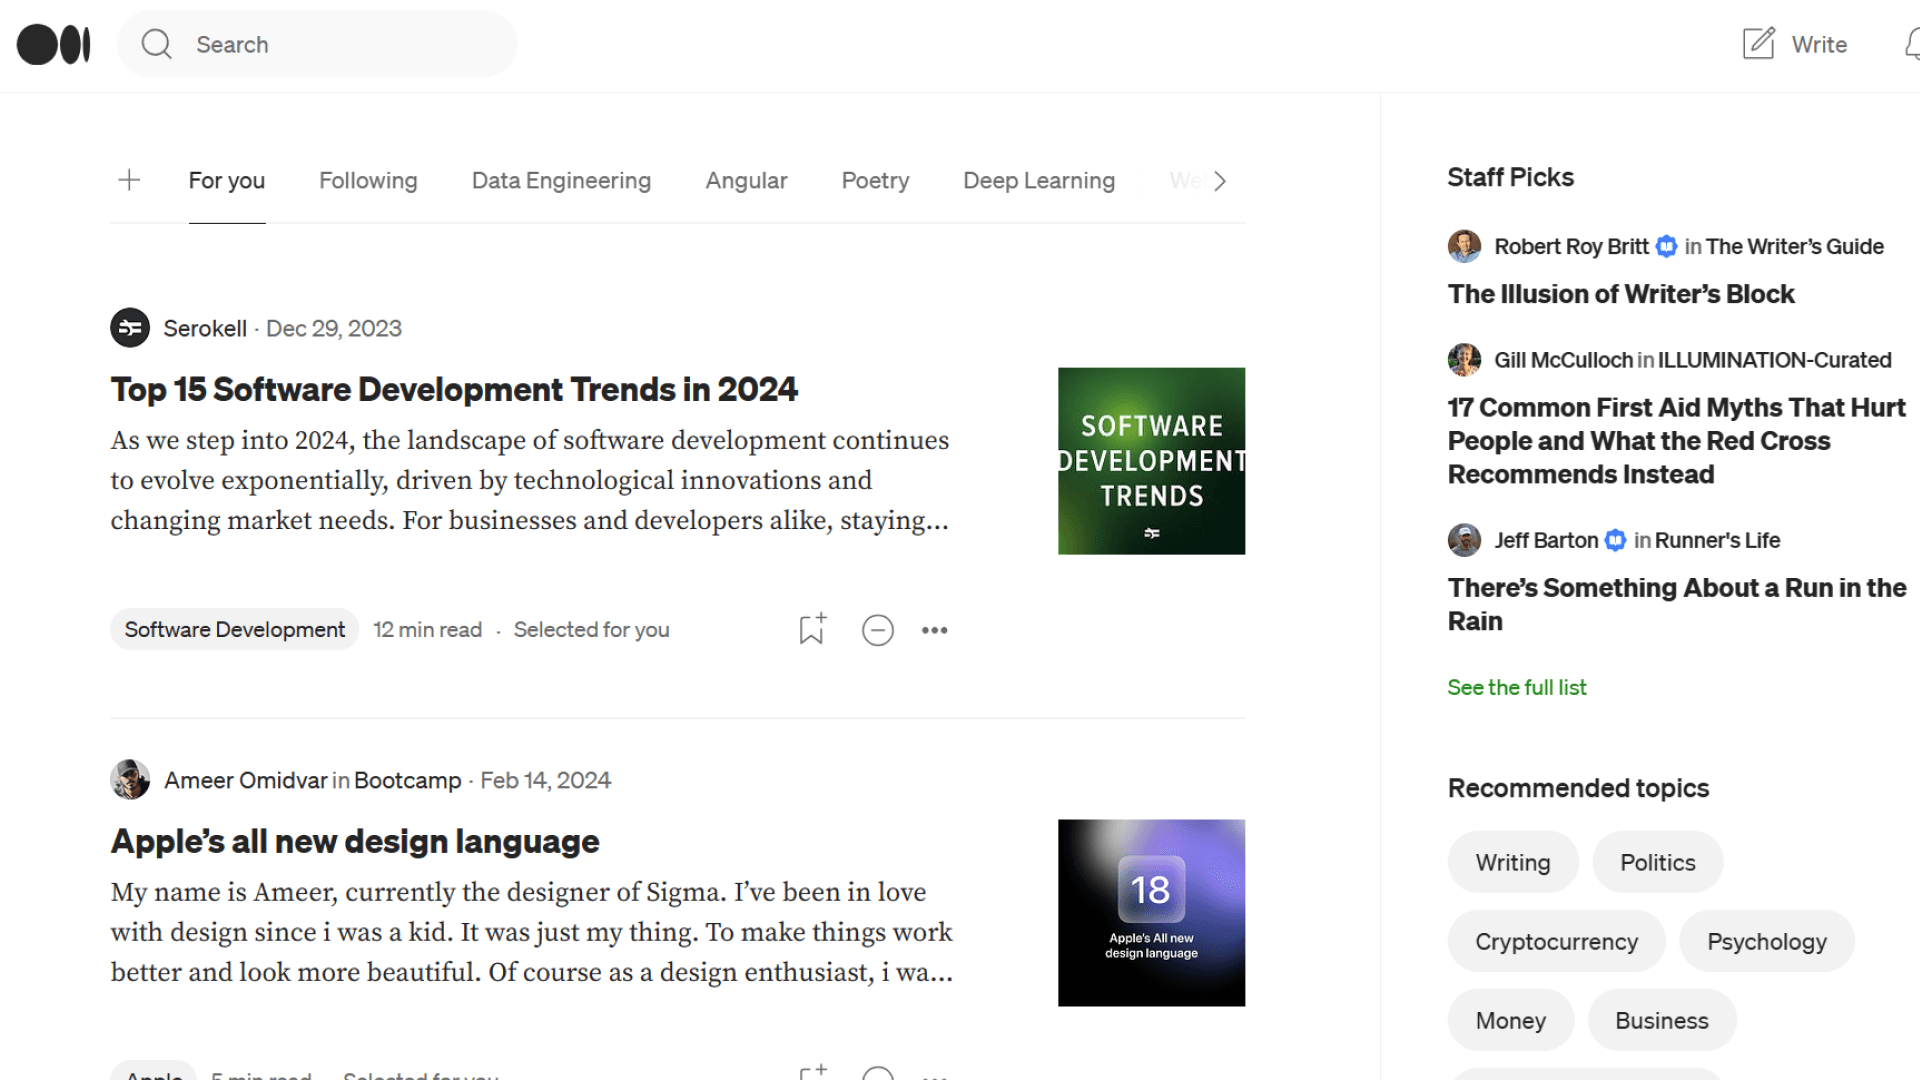Select the Cryptocurrency recommended topic
Image resolution: width=1920 pixels, height=1080 pixels.
(x=1556, y=941)
